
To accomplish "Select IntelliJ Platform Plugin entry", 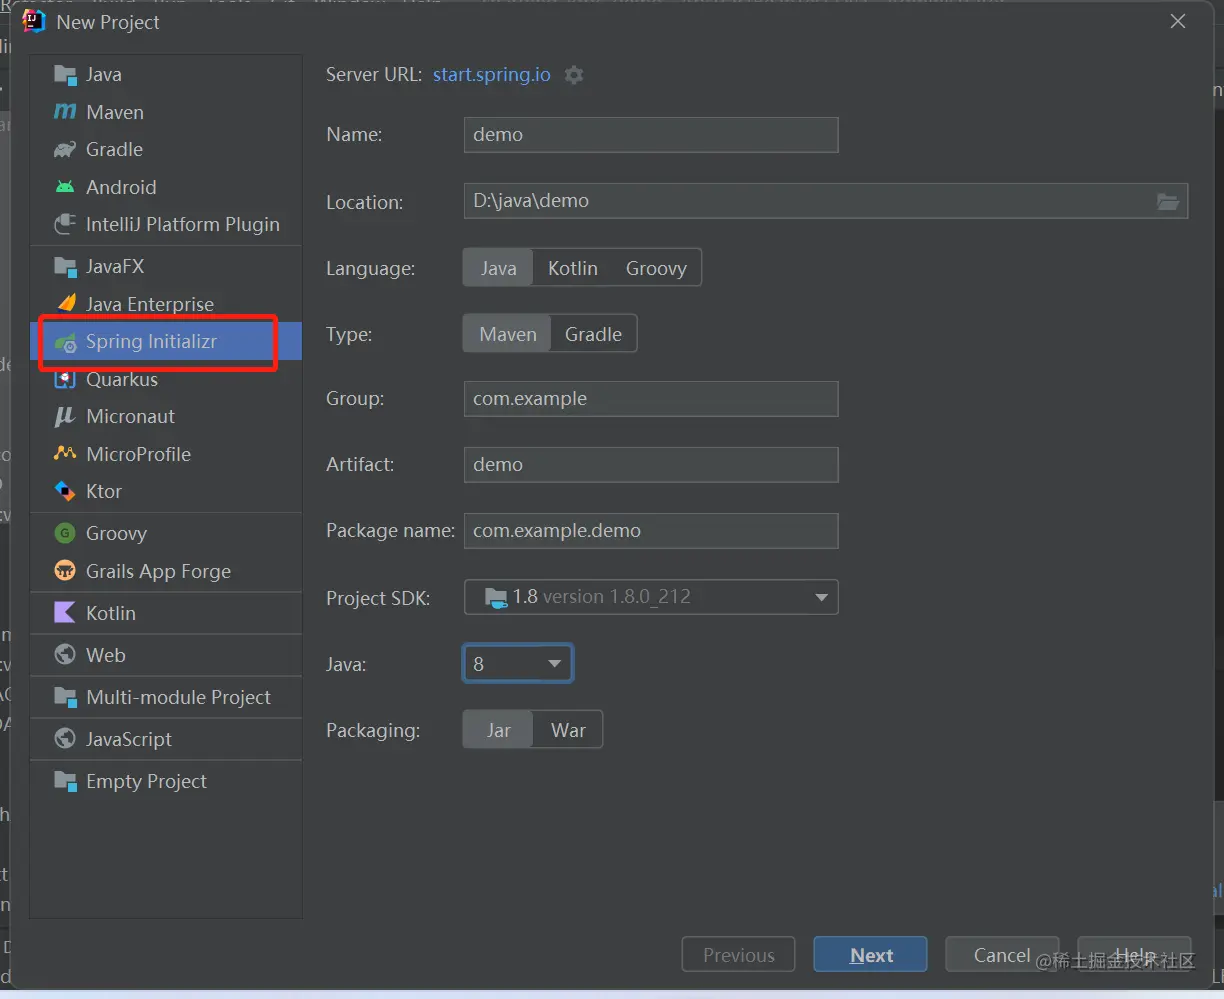I will (x=166, y=224).
